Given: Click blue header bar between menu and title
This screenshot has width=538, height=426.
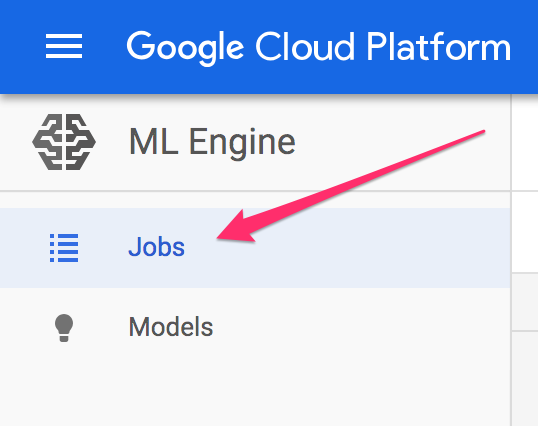Looking at the screenshot, I should [104, 46].
